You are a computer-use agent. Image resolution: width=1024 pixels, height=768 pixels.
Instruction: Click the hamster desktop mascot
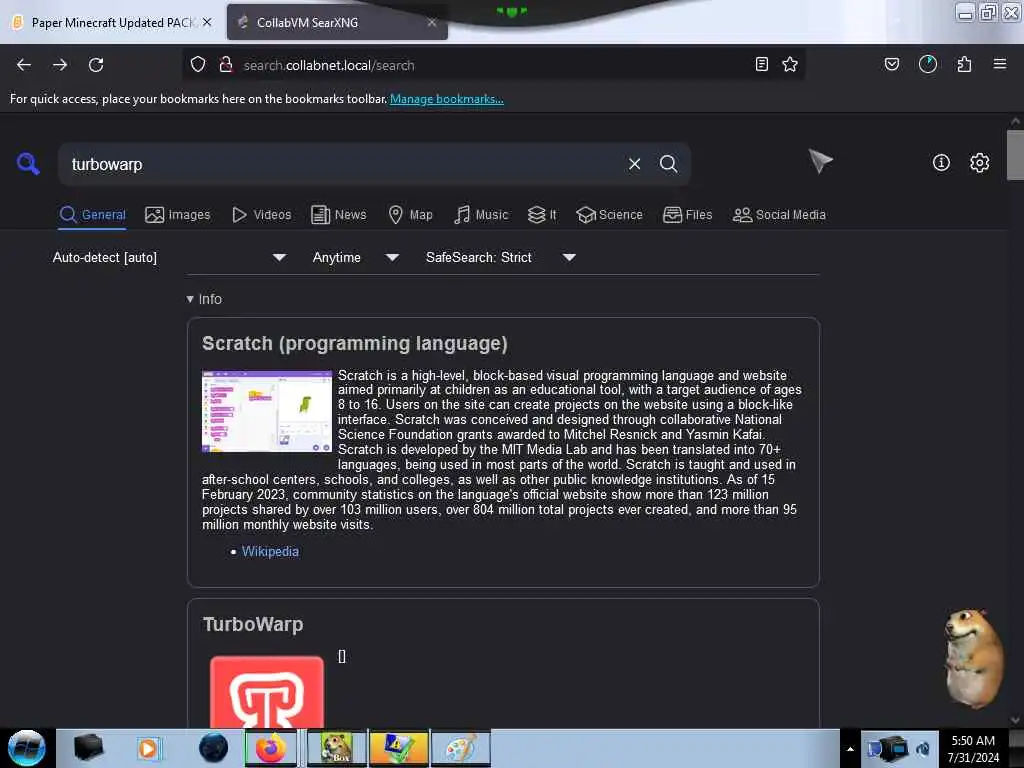(974, 658)
